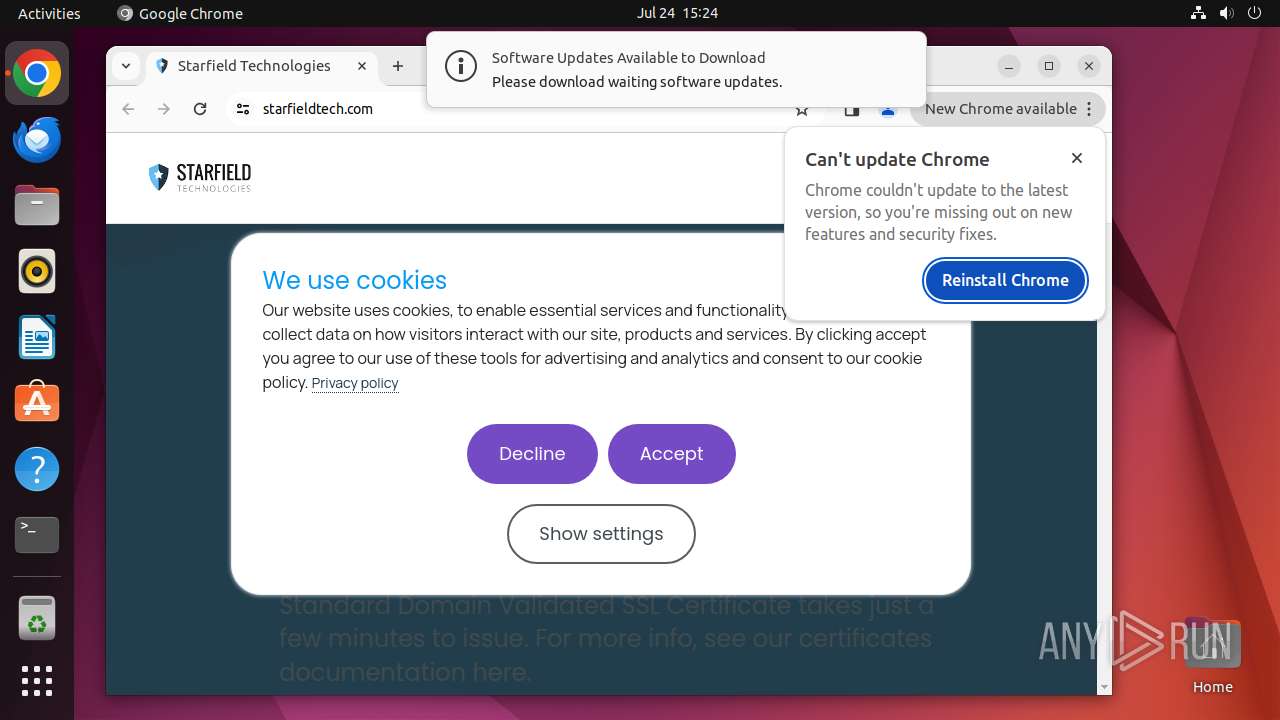The image size is (1280, 720).
Task: Click the Software Updates Available notification
Action: [676, 69]
